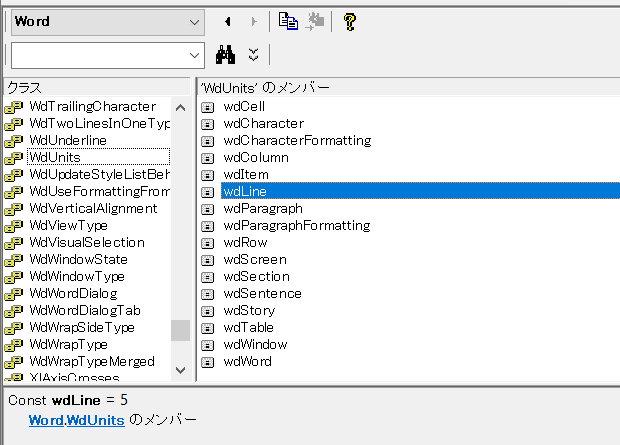
Task: Click the binoculars Search icon
Action: tap(225, 54)
